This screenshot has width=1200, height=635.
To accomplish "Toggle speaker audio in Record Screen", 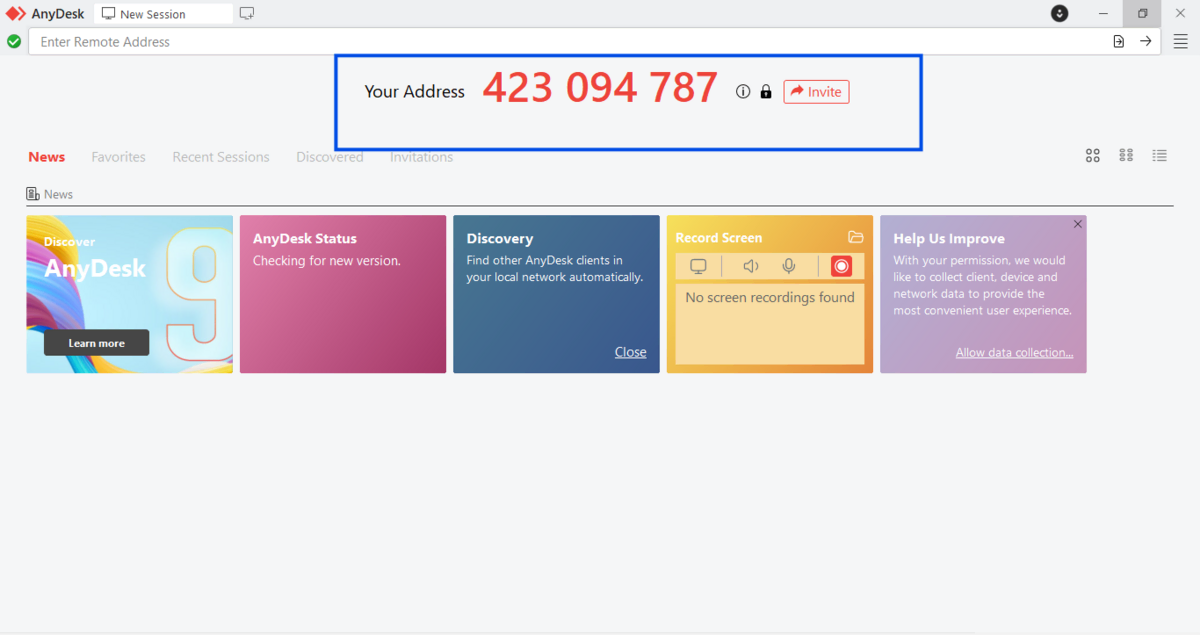I will point(751,266).
